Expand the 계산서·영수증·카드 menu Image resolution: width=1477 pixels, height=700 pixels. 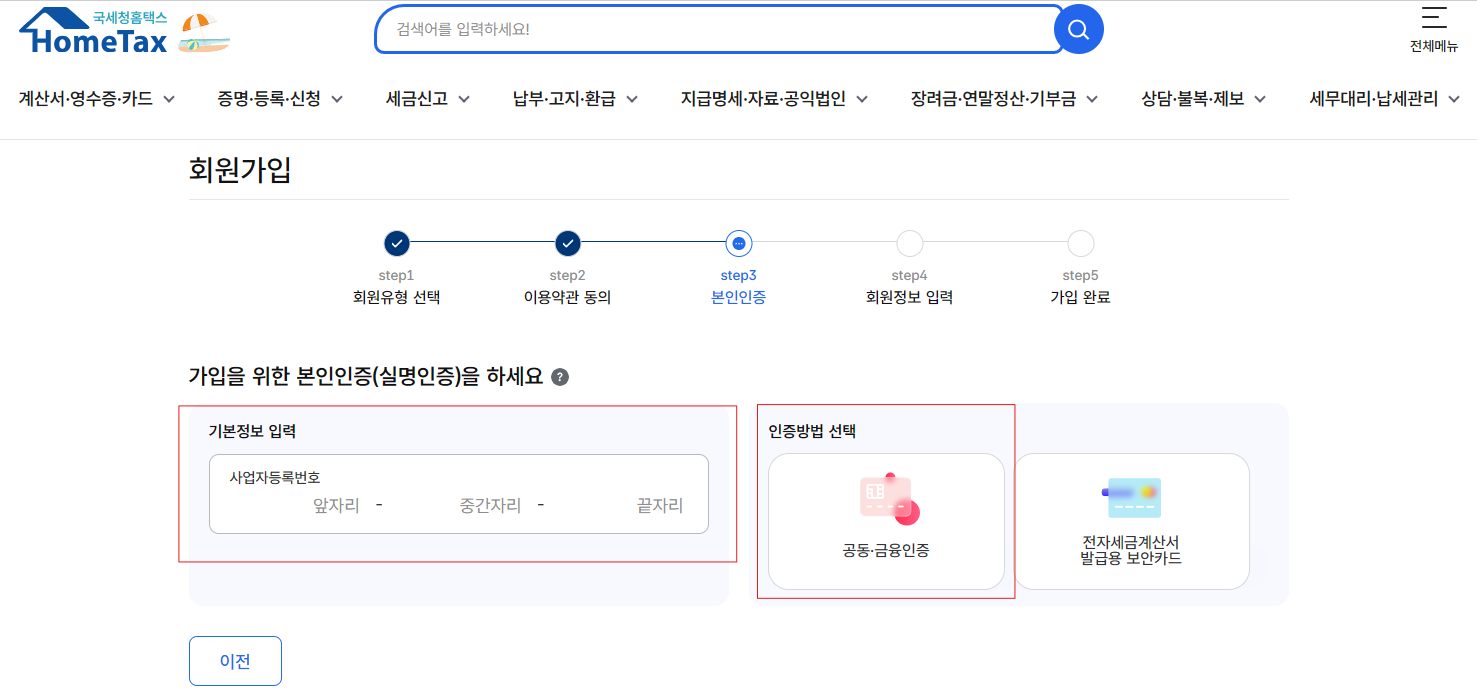point(97,99)
